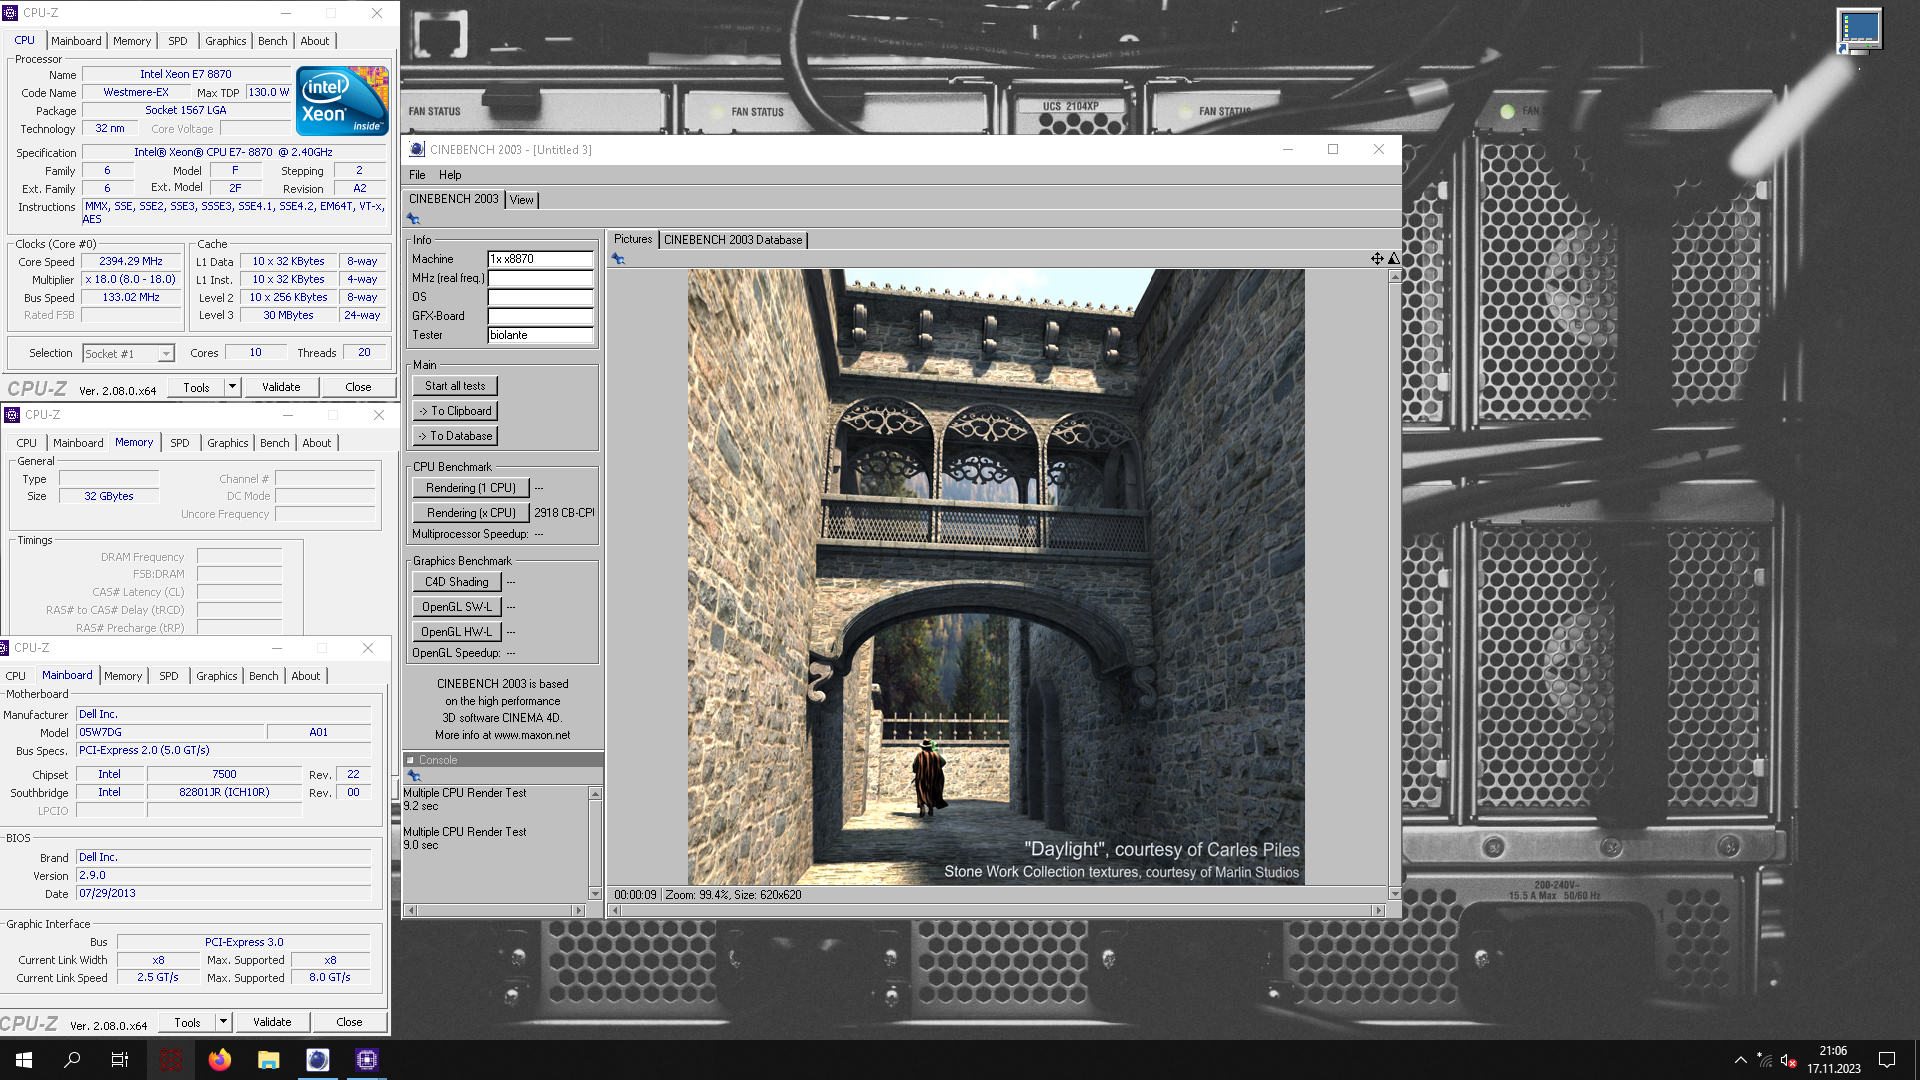The height and width of the screenshot is (1080, 1920).
Task: Switch to CINEBENCH via taskbar icon
Action: pyautogui.click(x=317, y=1060)
